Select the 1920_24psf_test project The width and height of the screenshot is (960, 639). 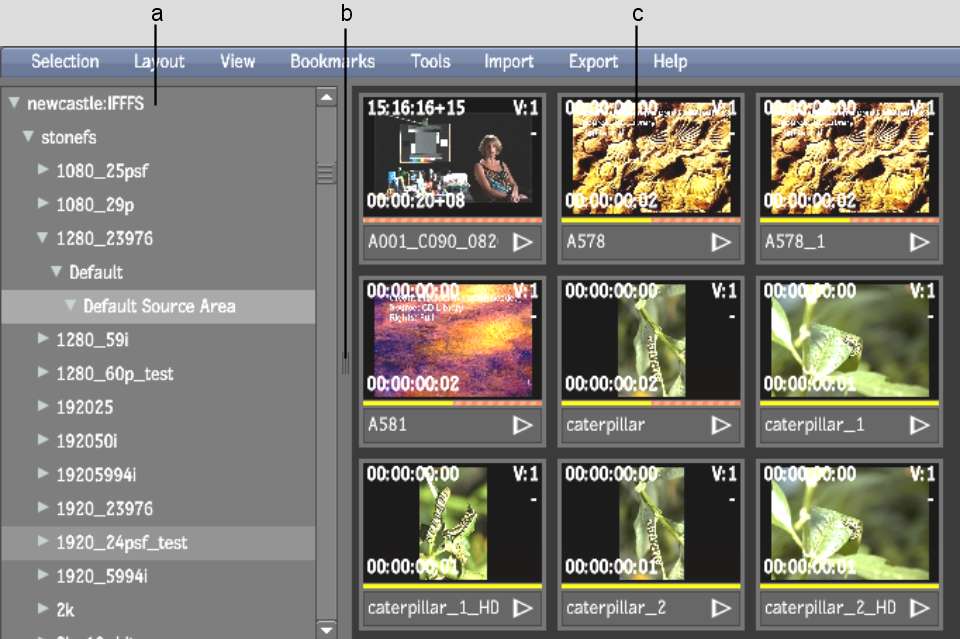121,542
